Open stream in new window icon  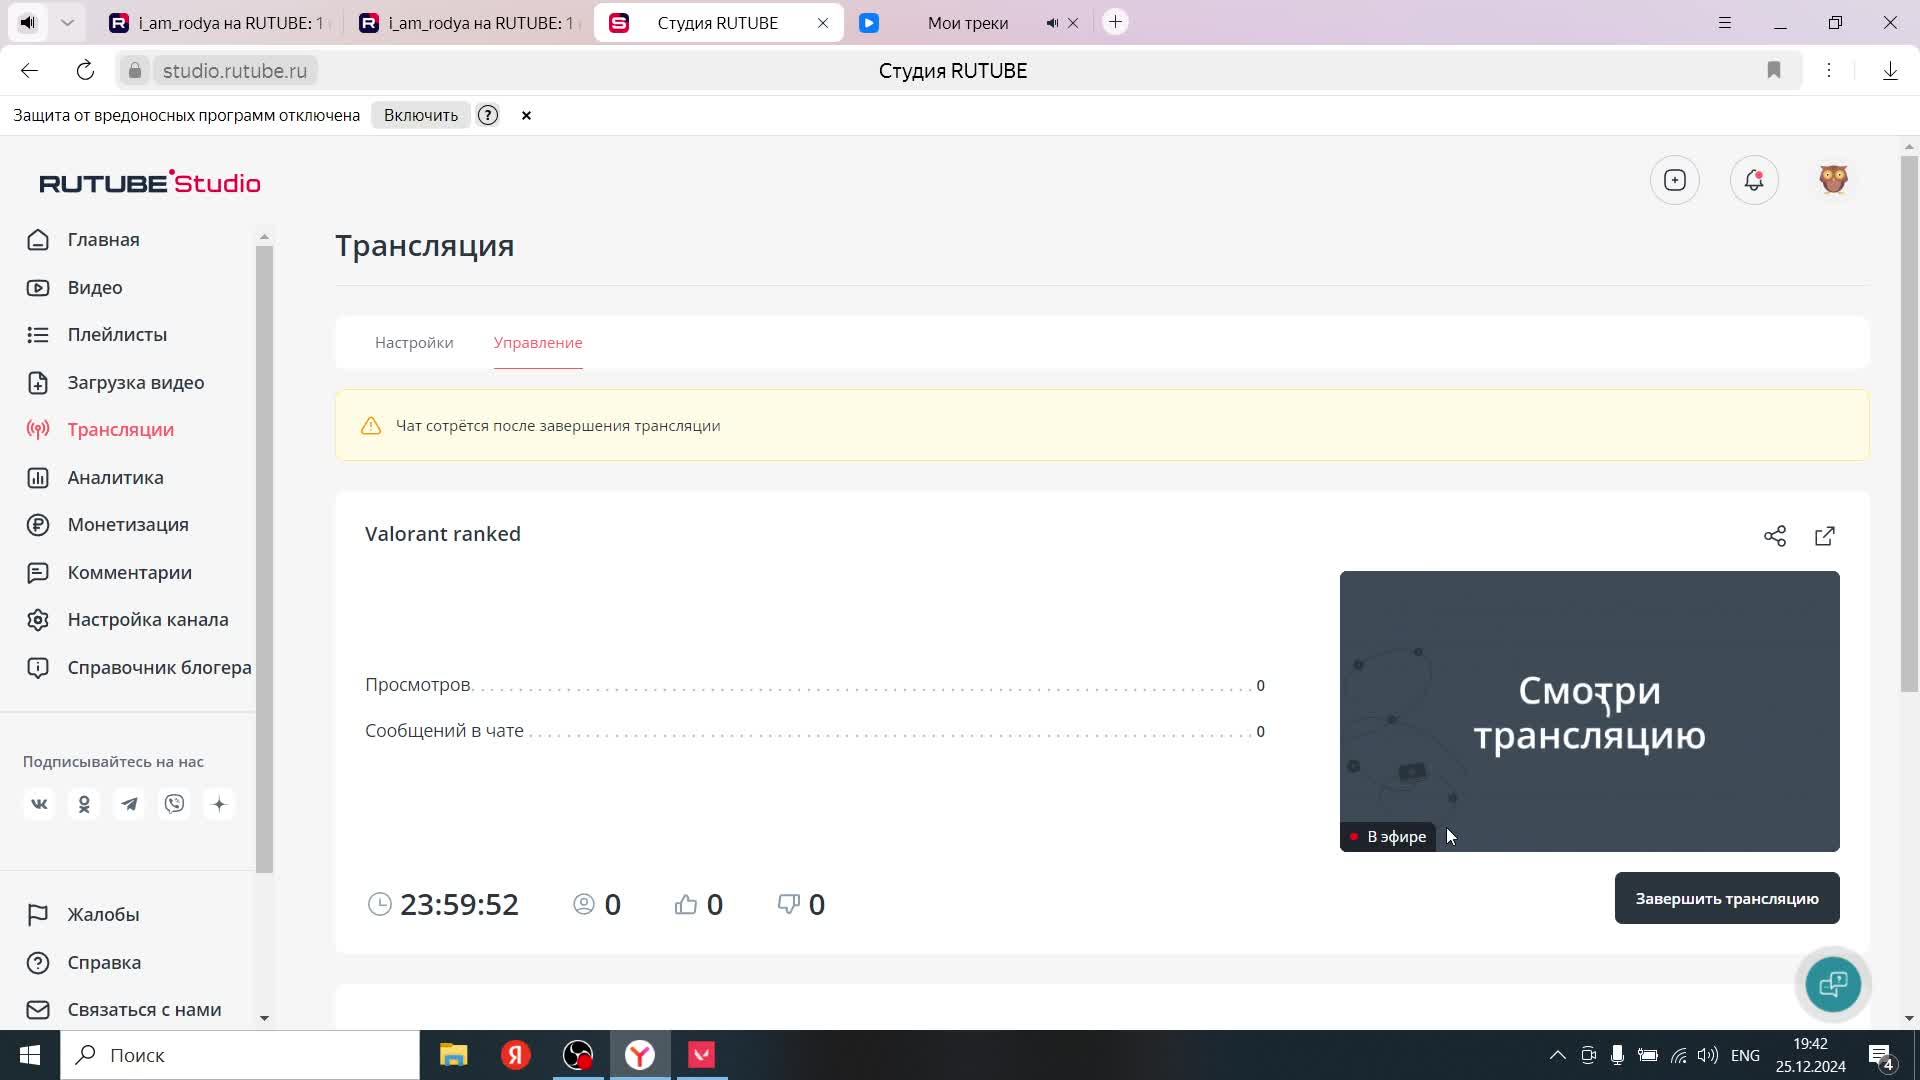1825,536
